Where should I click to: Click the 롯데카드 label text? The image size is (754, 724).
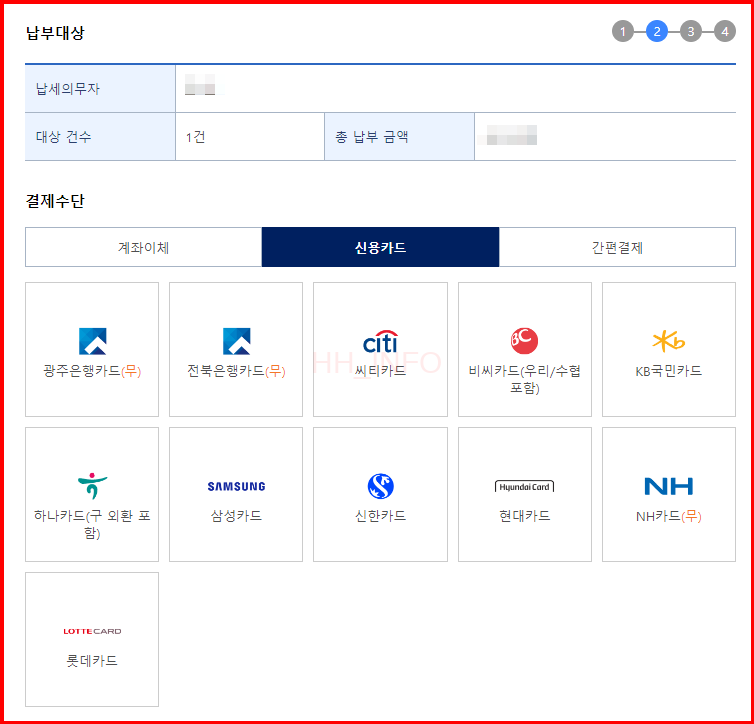pyautogui.click(x=92, y=661)
